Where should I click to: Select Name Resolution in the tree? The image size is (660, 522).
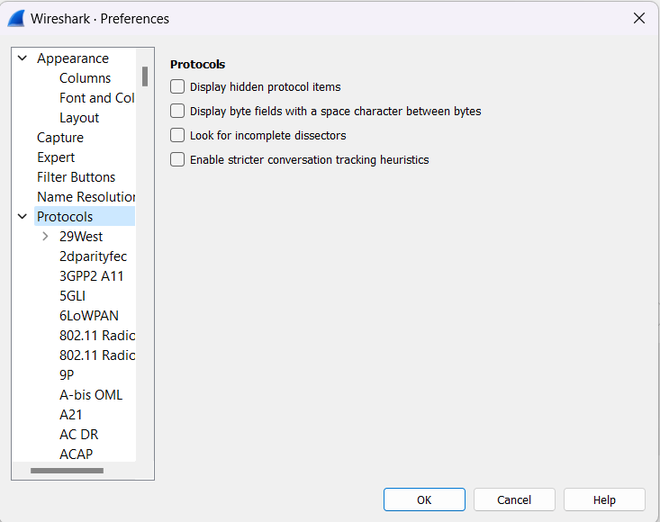[86, 197]
